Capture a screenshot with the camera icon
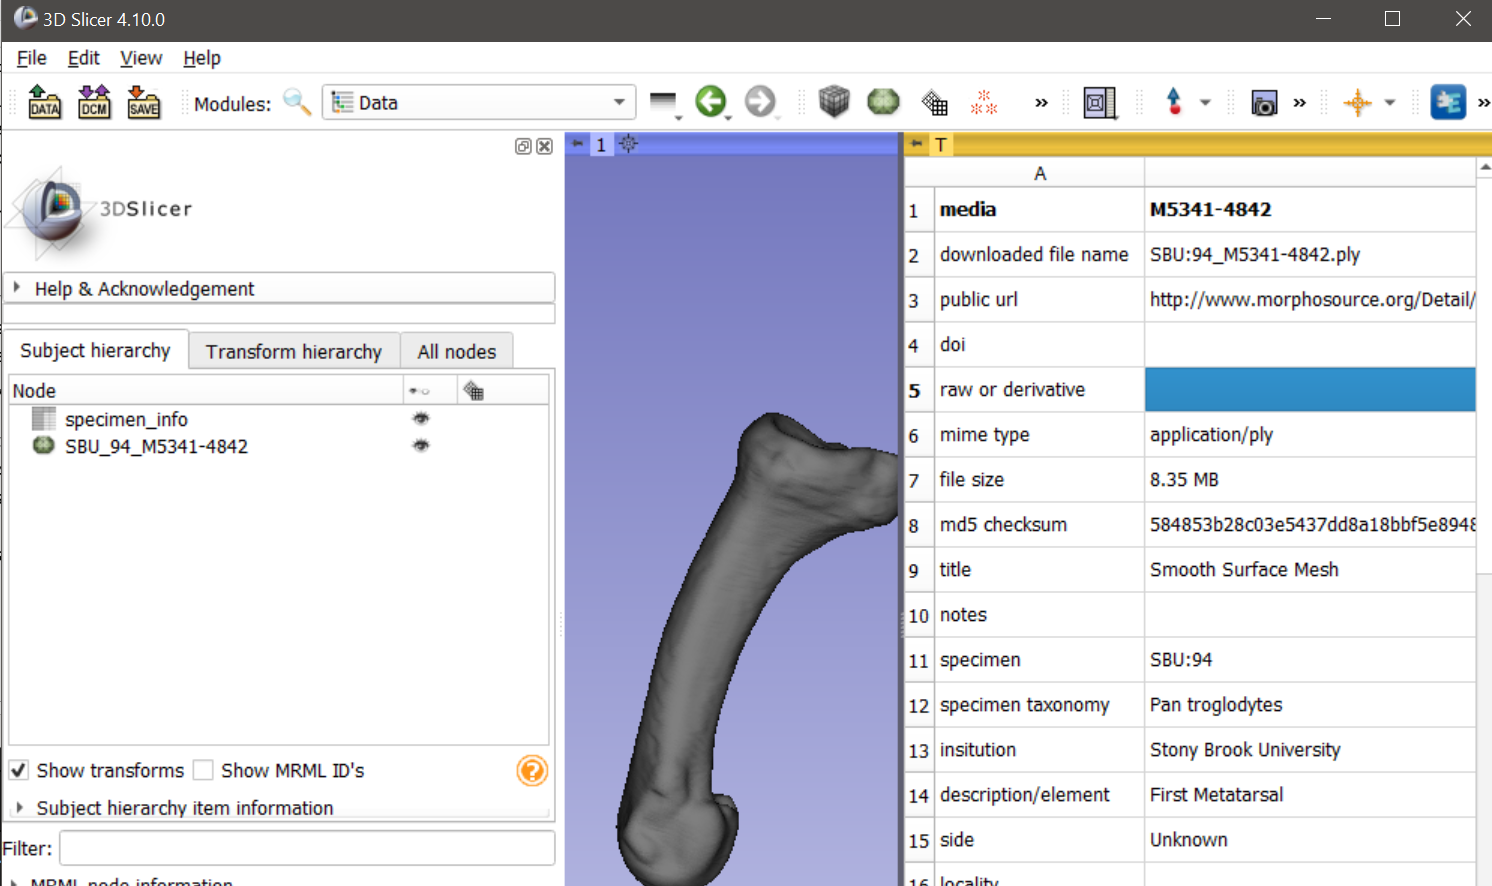 coord(1264,102)
